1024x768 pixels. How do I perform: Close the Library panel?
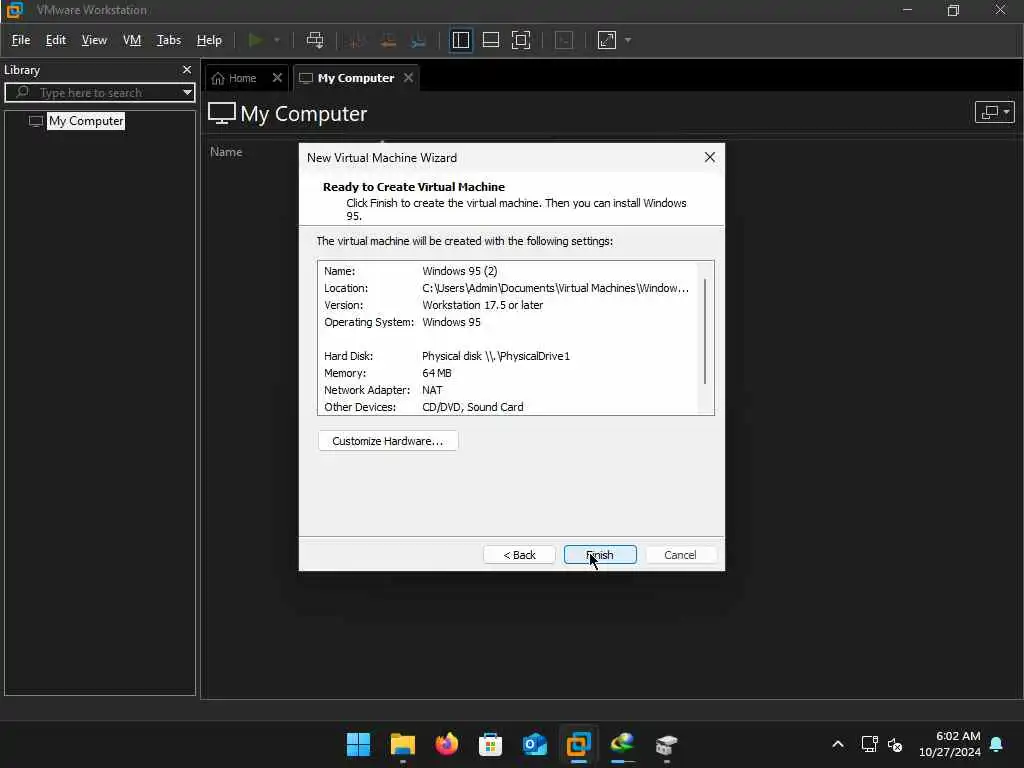pyautogui.click(x=187, y=69)
